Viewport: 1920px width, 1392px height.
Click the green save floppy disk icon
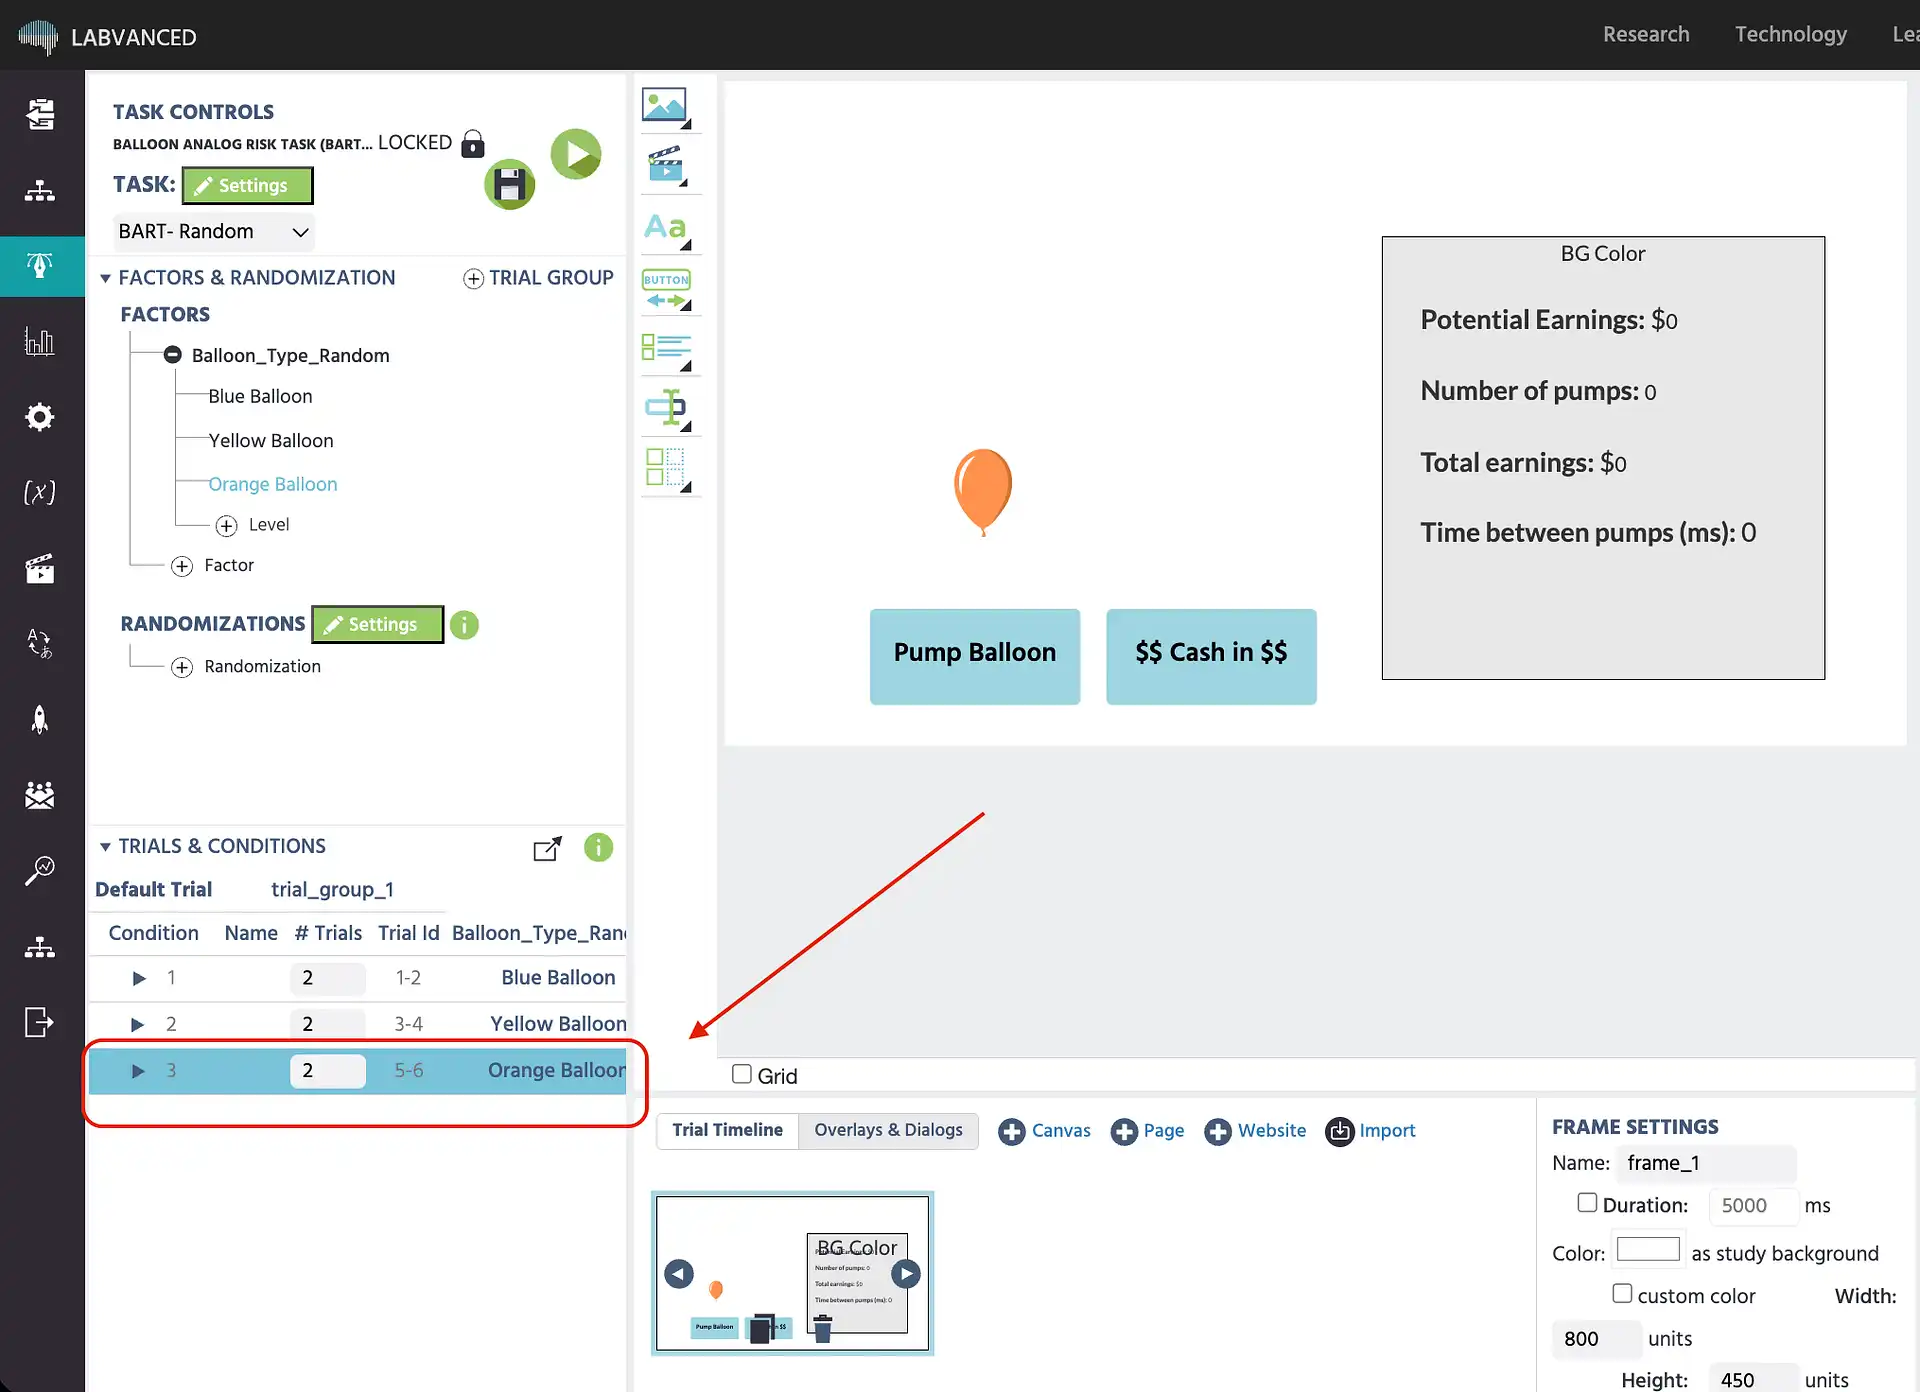click(x=510, y=185)
